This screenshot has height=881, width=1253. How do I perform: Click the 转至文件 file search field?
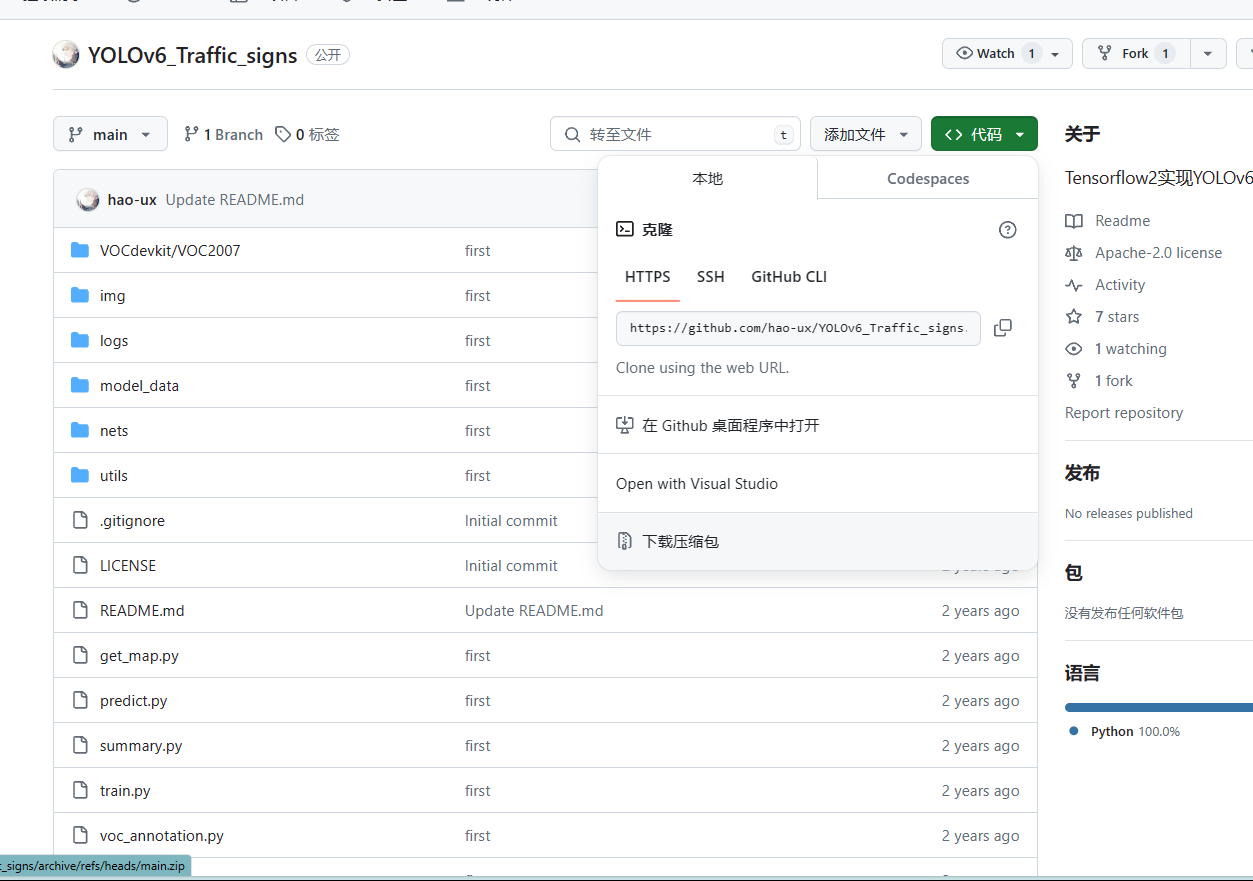click(x=675, y=134)
